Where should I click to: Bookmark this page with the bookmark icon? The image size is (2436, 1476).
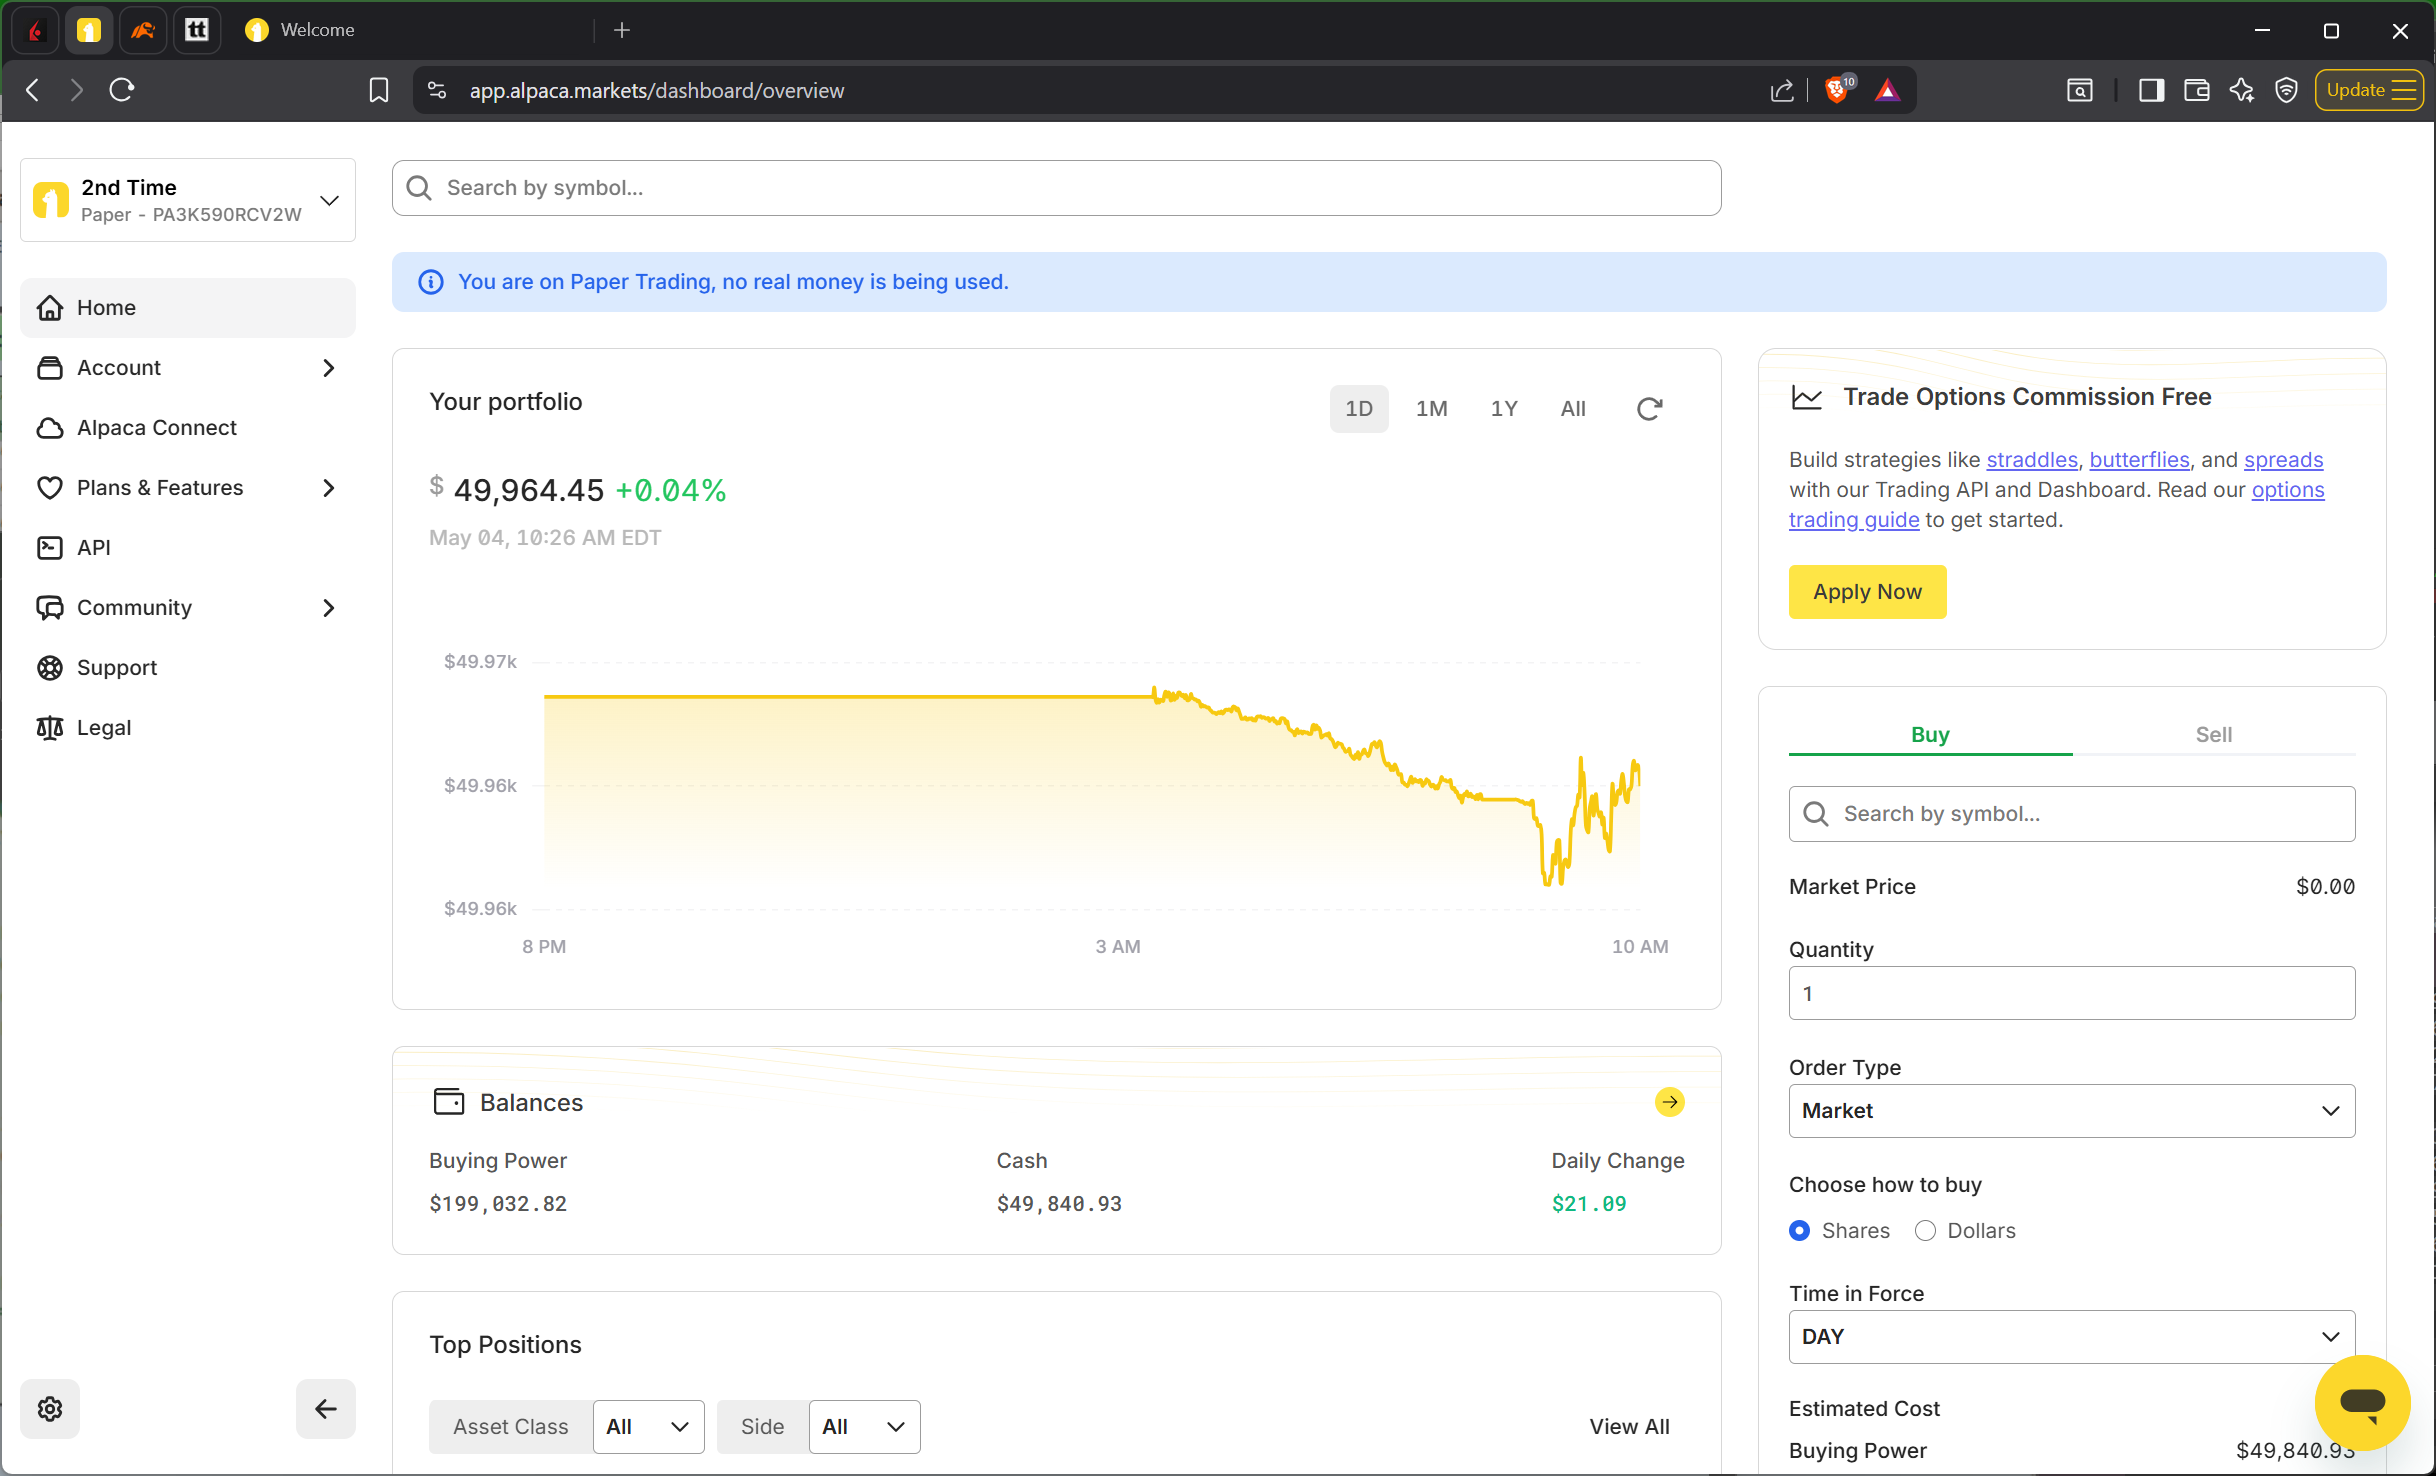(379, 90)
